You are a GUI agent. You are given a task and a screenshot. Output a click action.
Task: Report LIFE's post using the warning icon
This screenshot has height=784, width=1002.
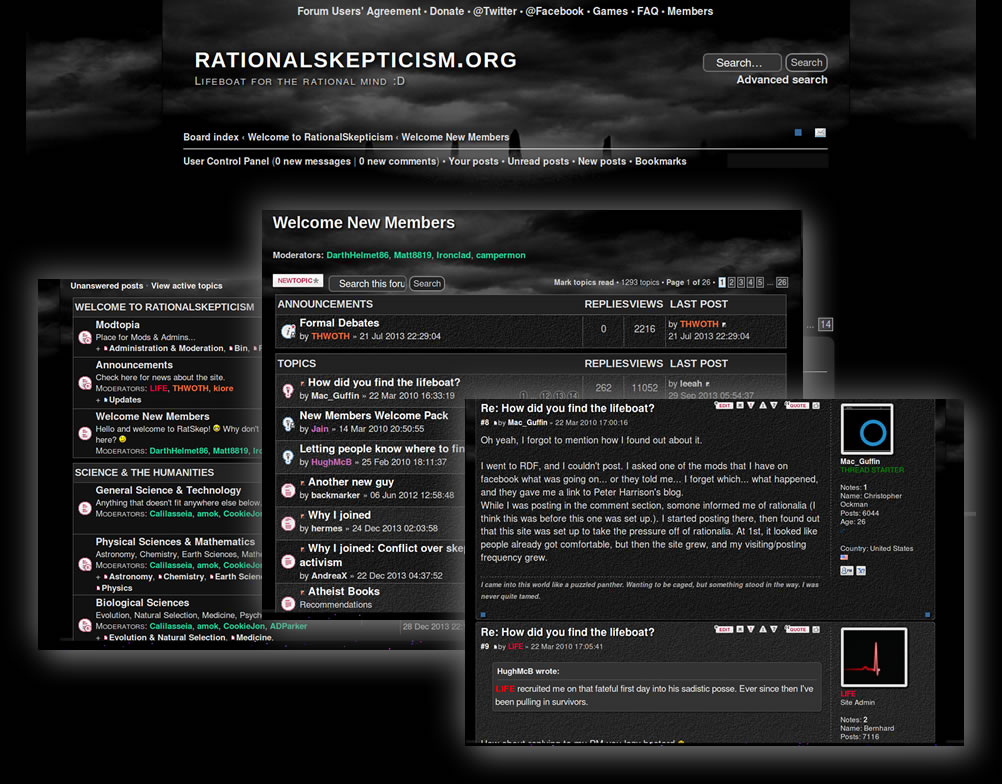(x=750, y=630)
